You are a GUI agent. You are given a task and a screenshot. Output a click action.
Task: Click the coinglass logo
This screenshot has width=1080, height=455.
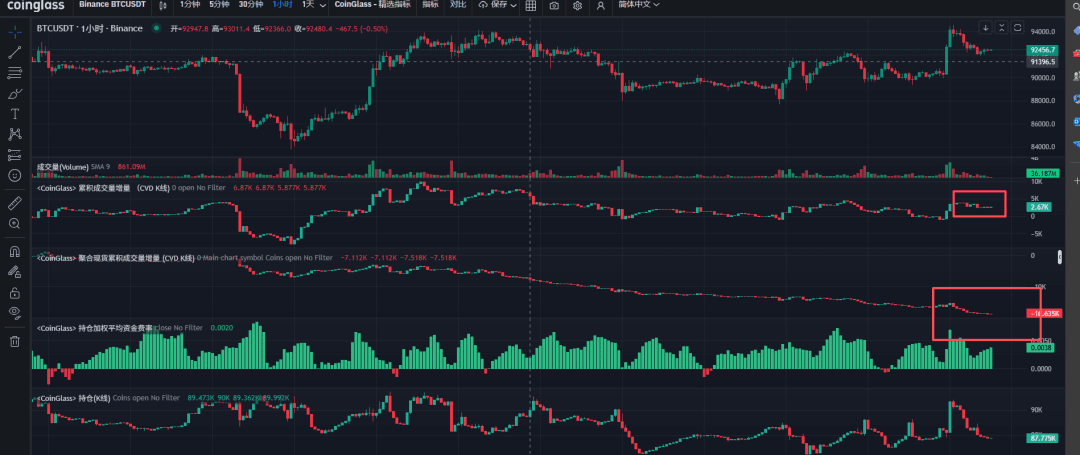(x=34, y=6)
